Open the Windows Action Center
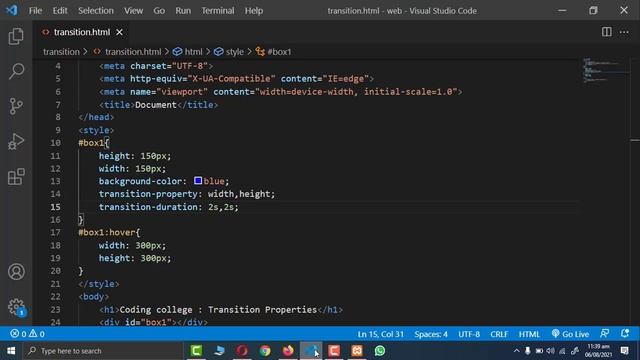Screen dimensions: 640x360 [x=625, y=351]
